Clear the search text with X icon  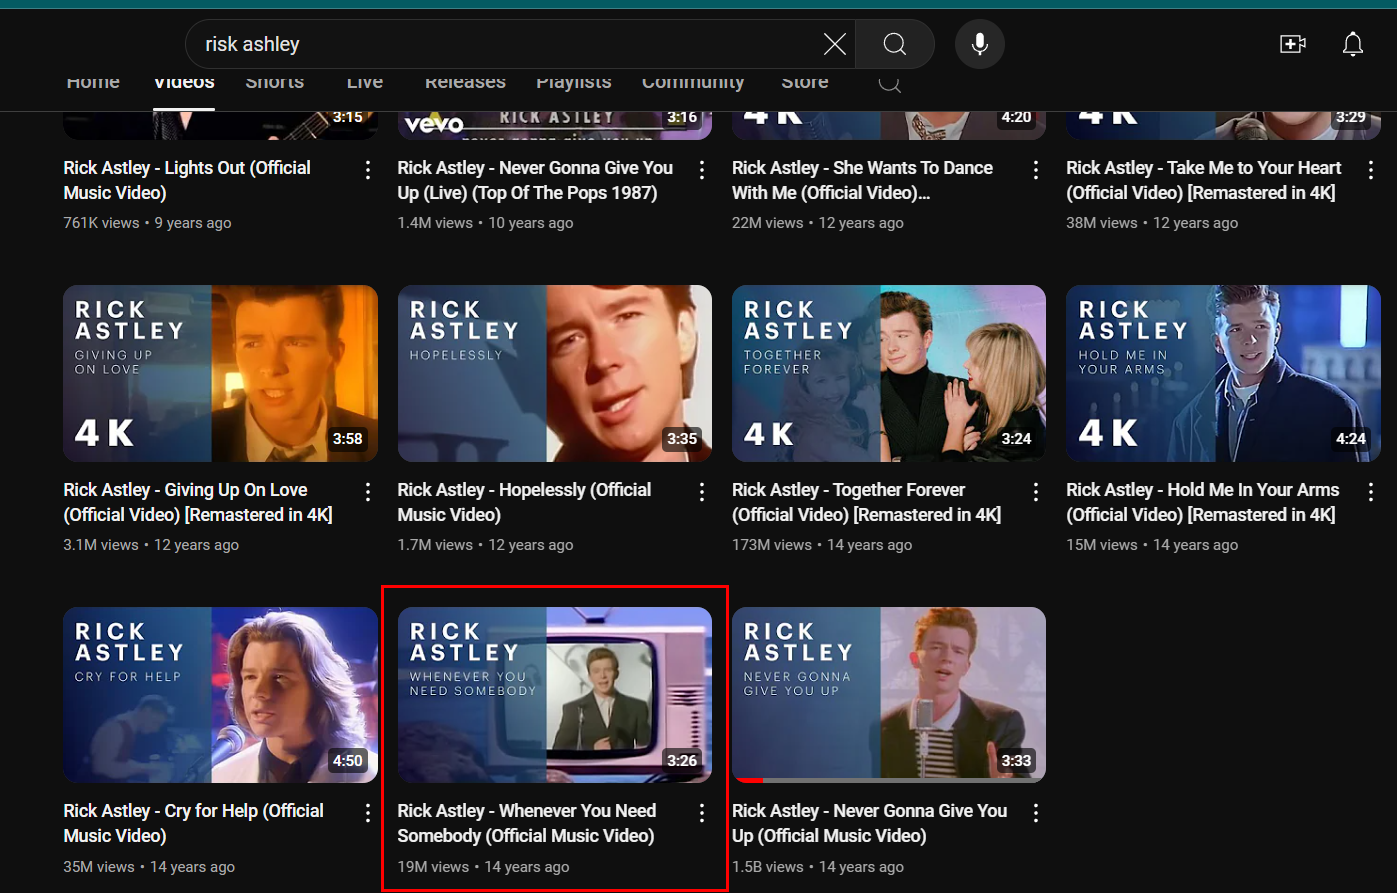[x=834, y=44]
